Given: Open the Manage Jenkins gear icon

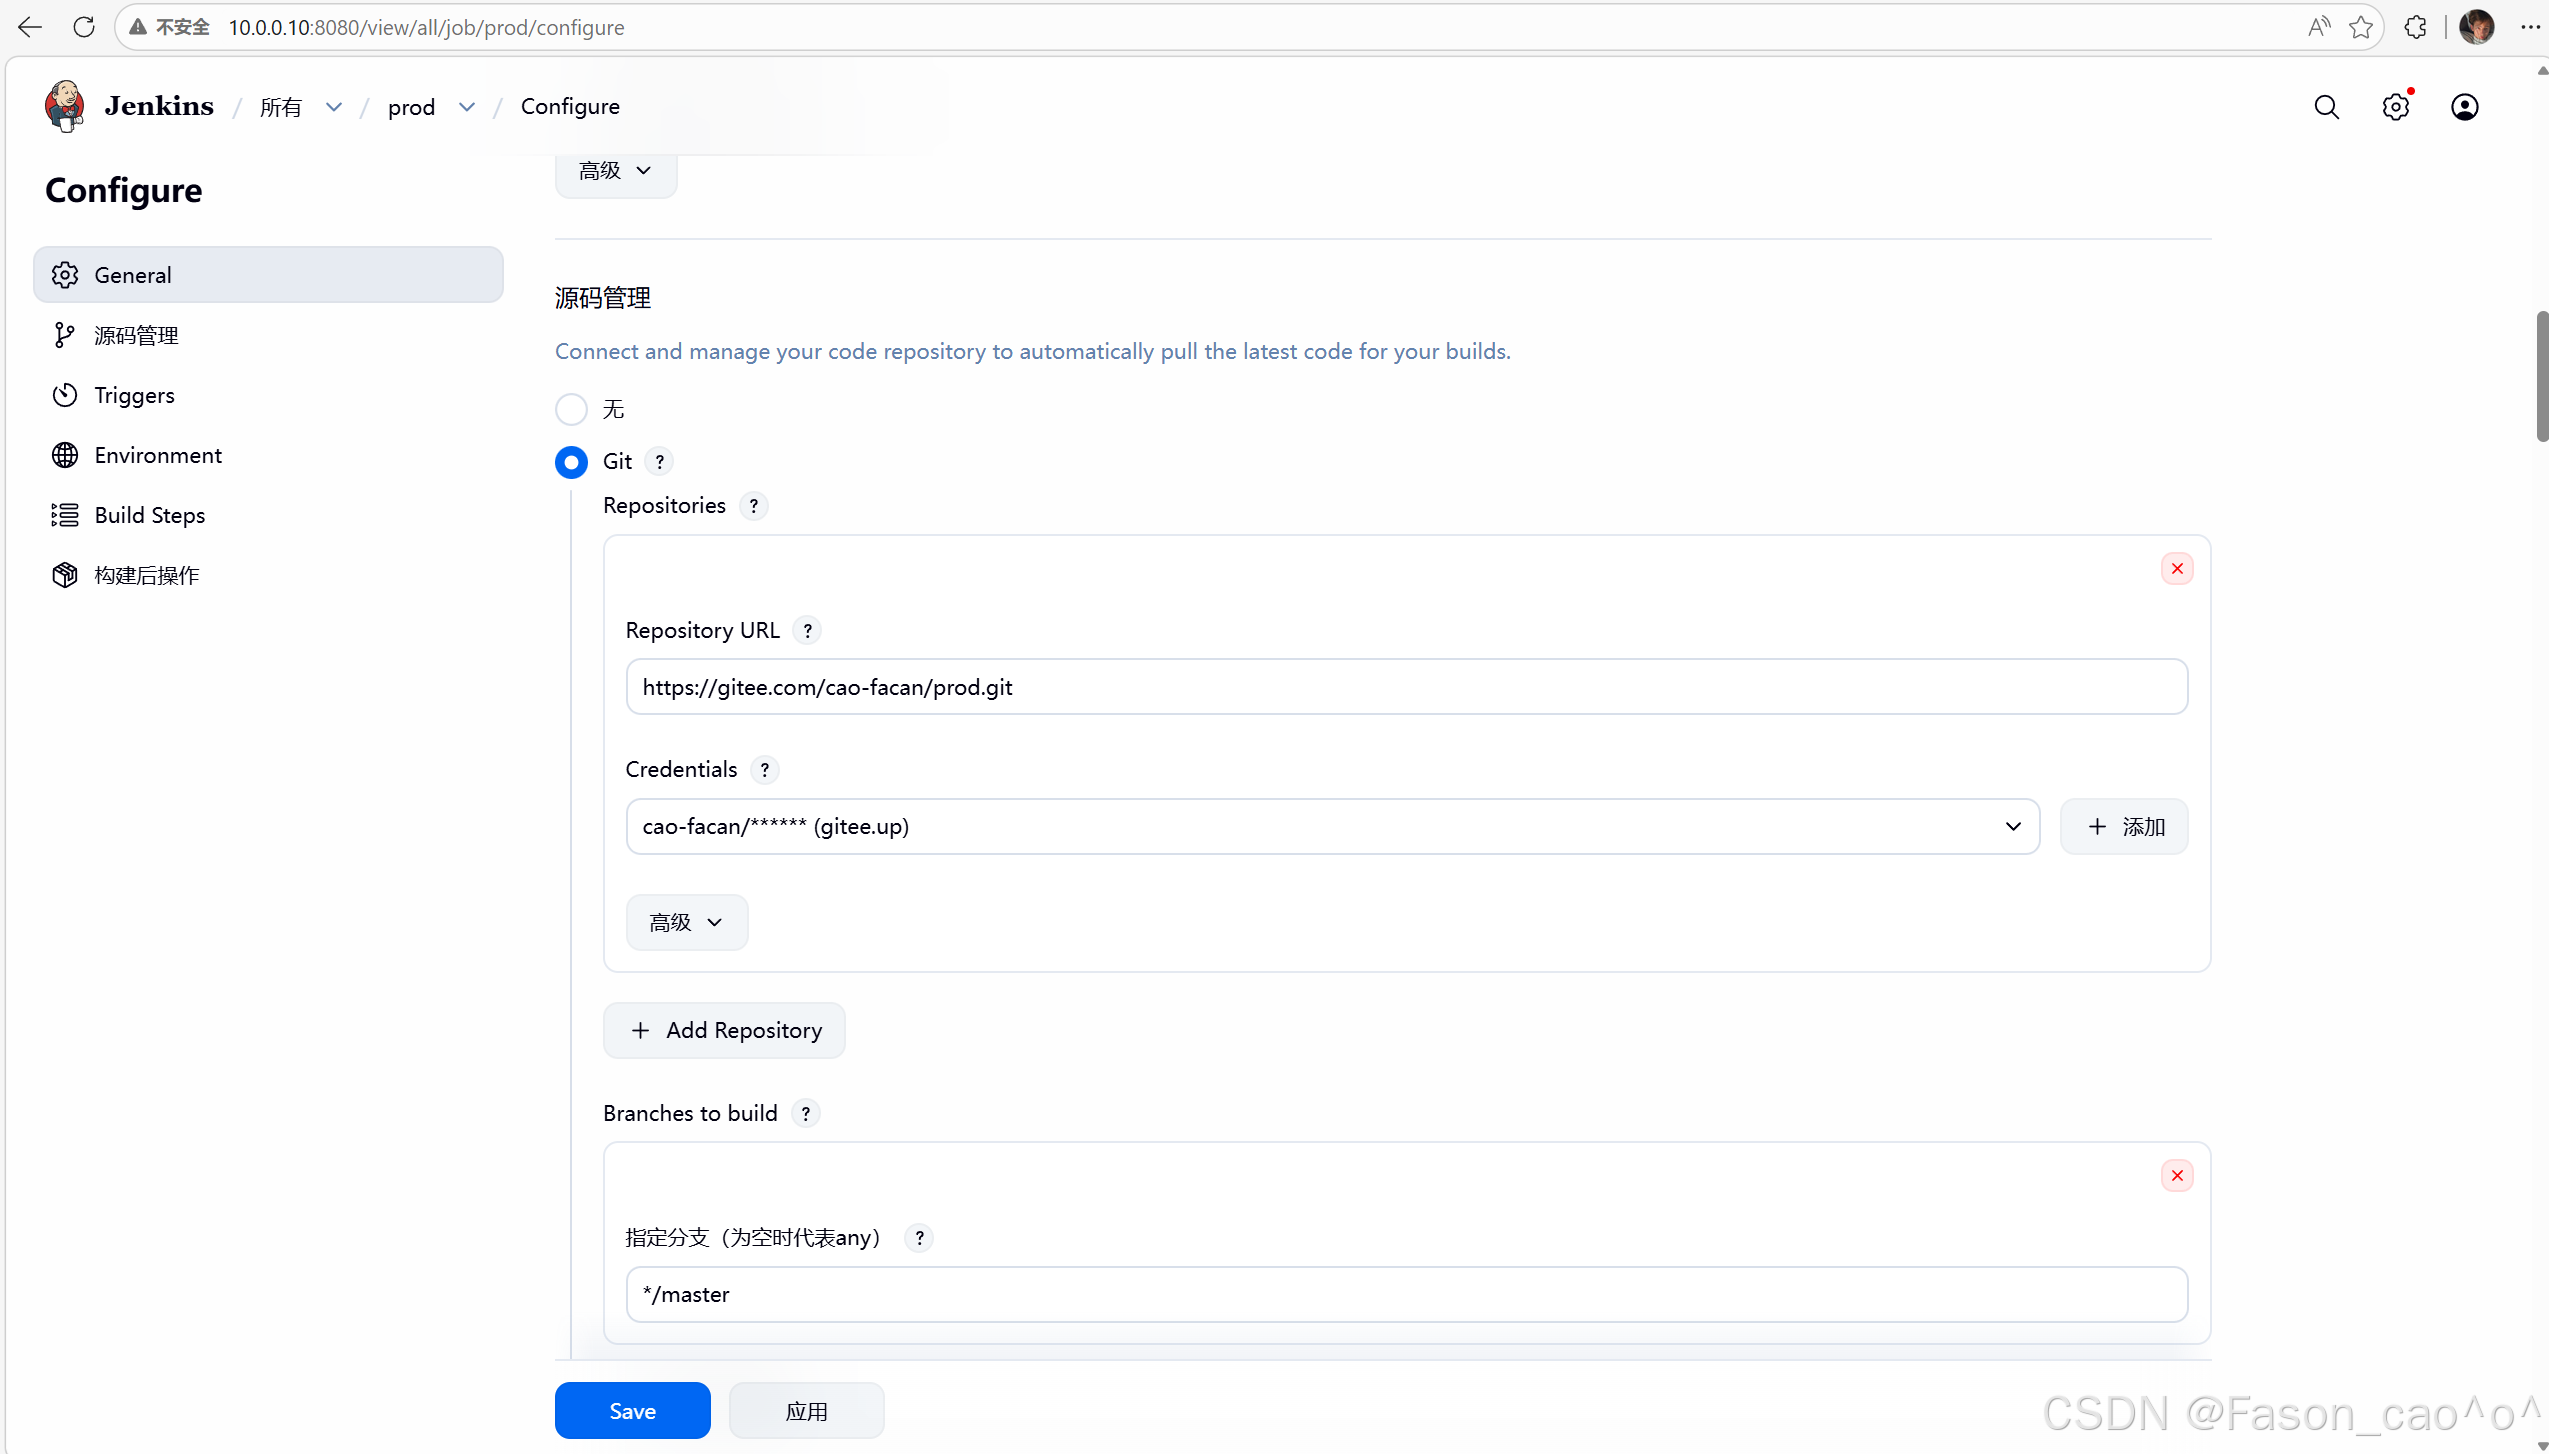Looking at the screenshot, I should (x=2395, y=107).
